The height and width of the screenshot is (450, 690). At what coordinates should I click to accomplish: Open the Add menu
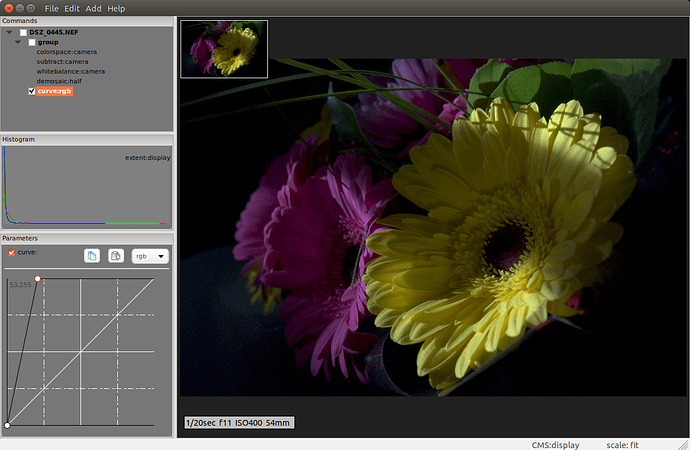(x=93, y=8)
